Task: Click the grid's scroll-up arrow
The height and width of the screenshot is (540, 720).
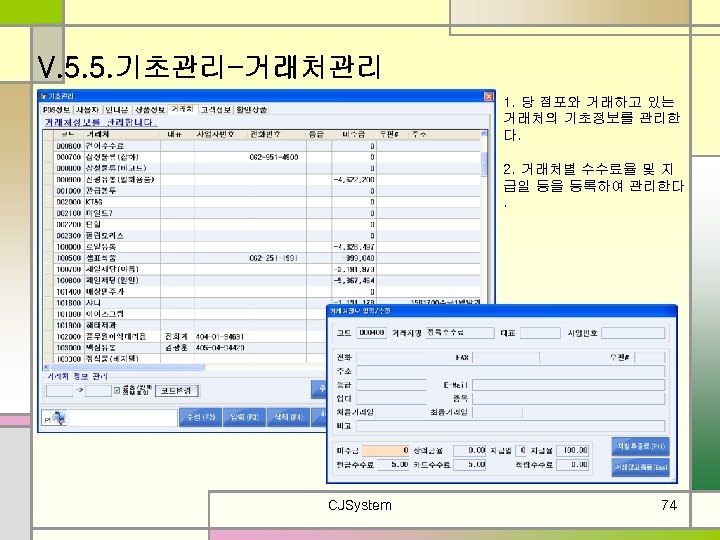Action: (x=484, y=134)
